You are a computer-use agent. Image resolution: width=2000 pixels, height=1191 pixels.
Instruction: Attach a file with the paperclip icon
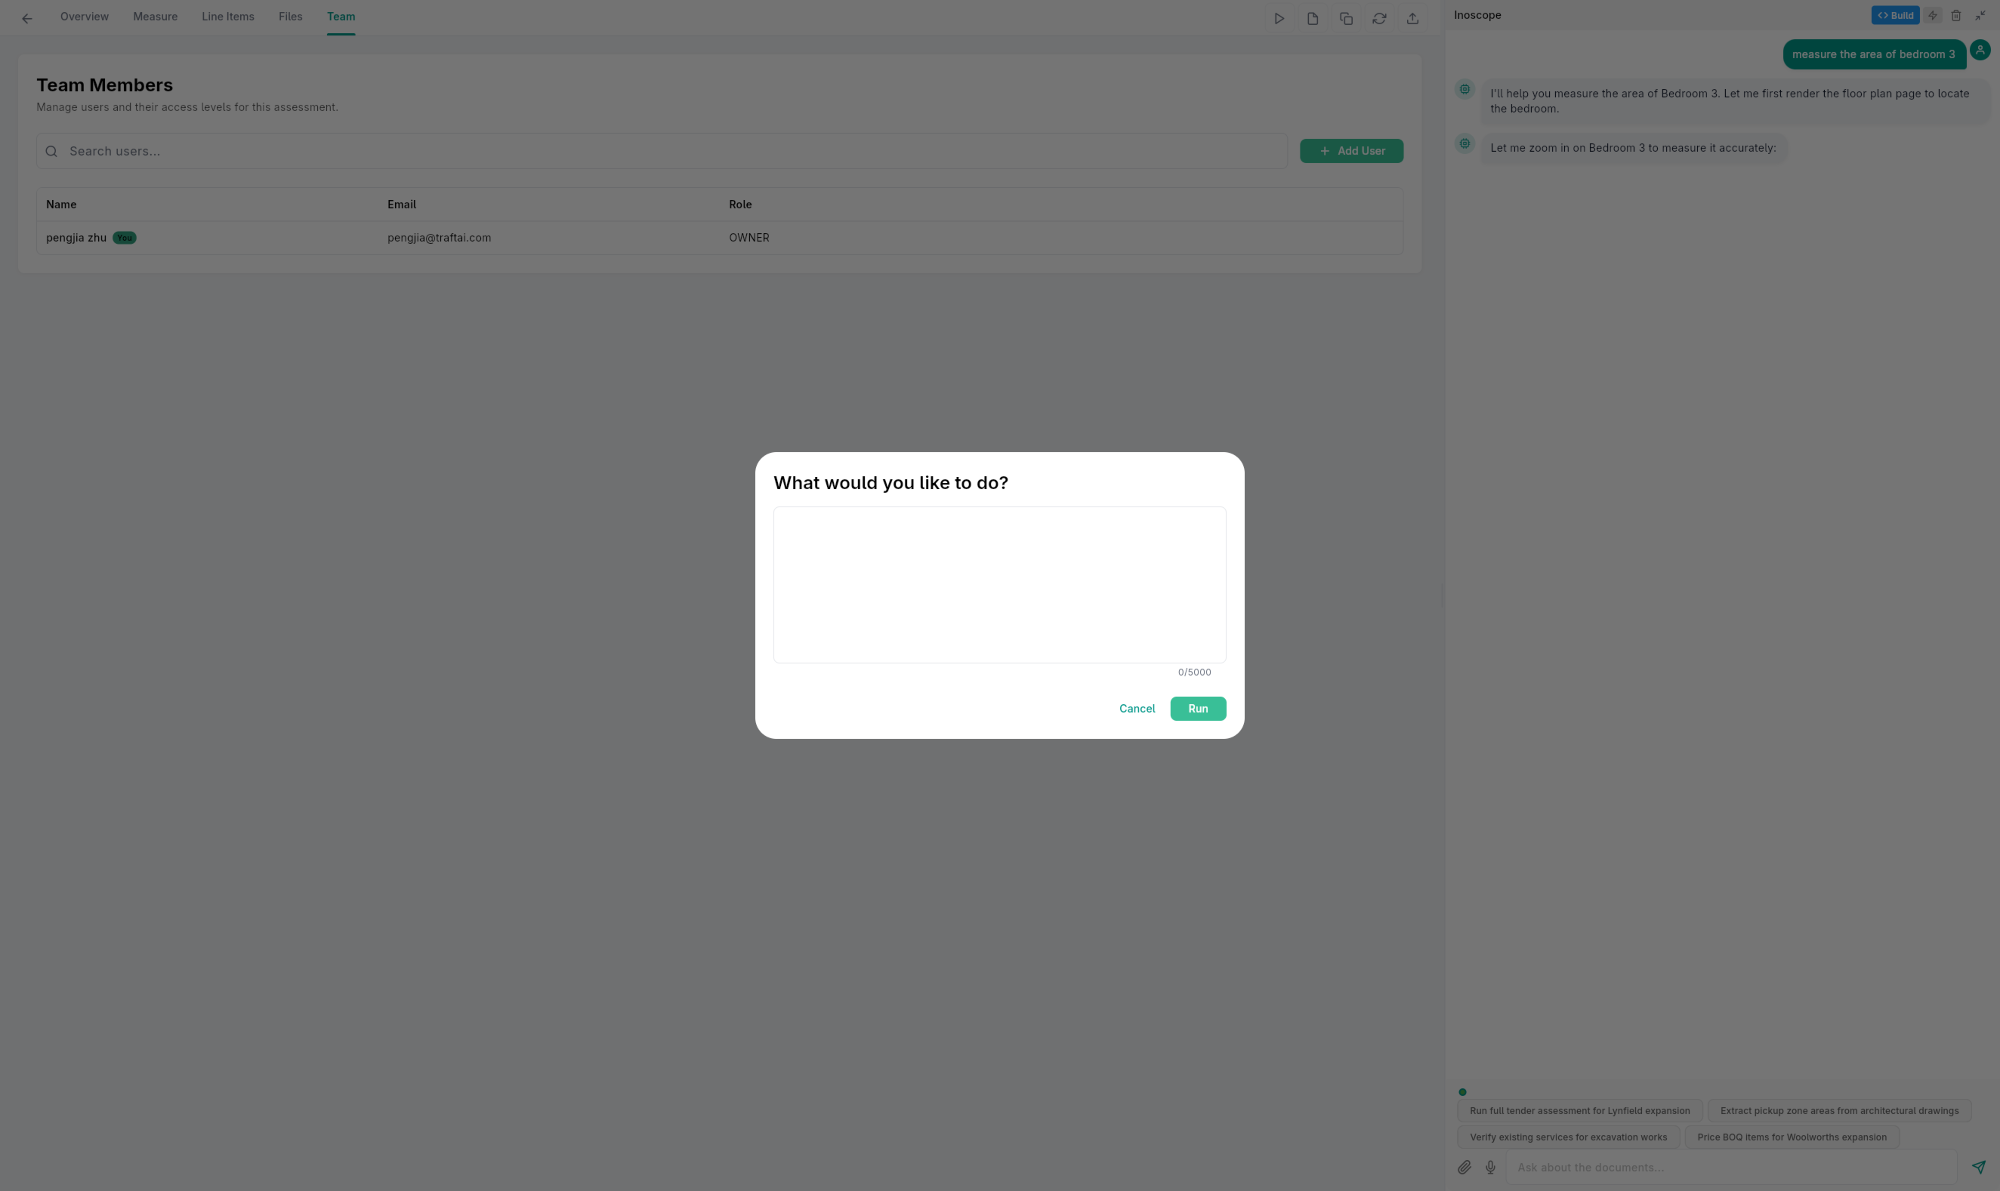click(1464, 1167)
